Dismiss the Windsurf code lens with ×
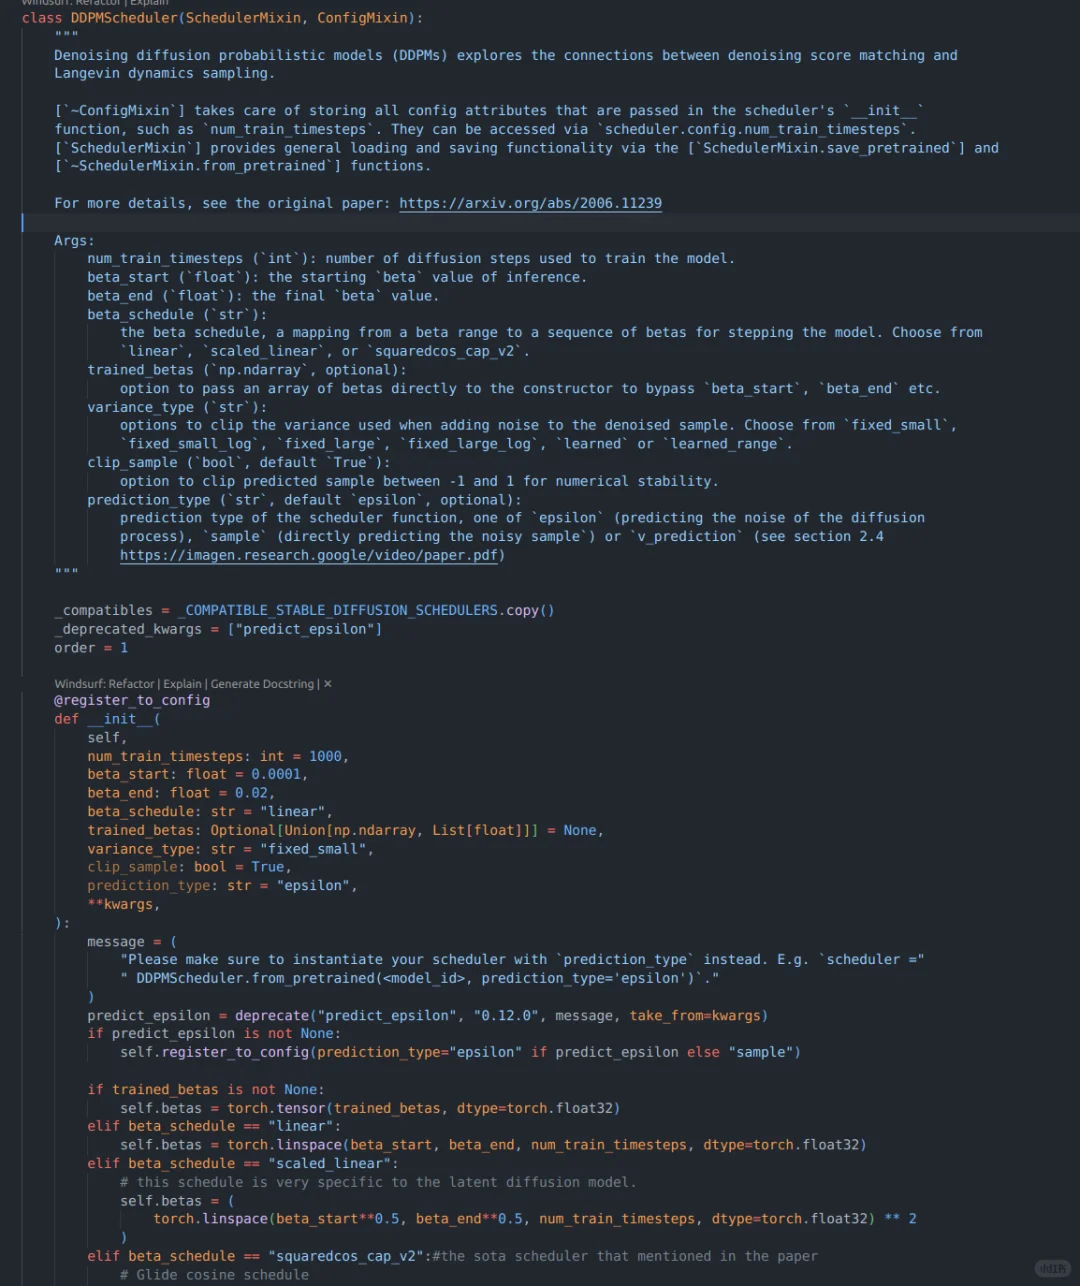The image size is (1080, 1286). point(328,684)
